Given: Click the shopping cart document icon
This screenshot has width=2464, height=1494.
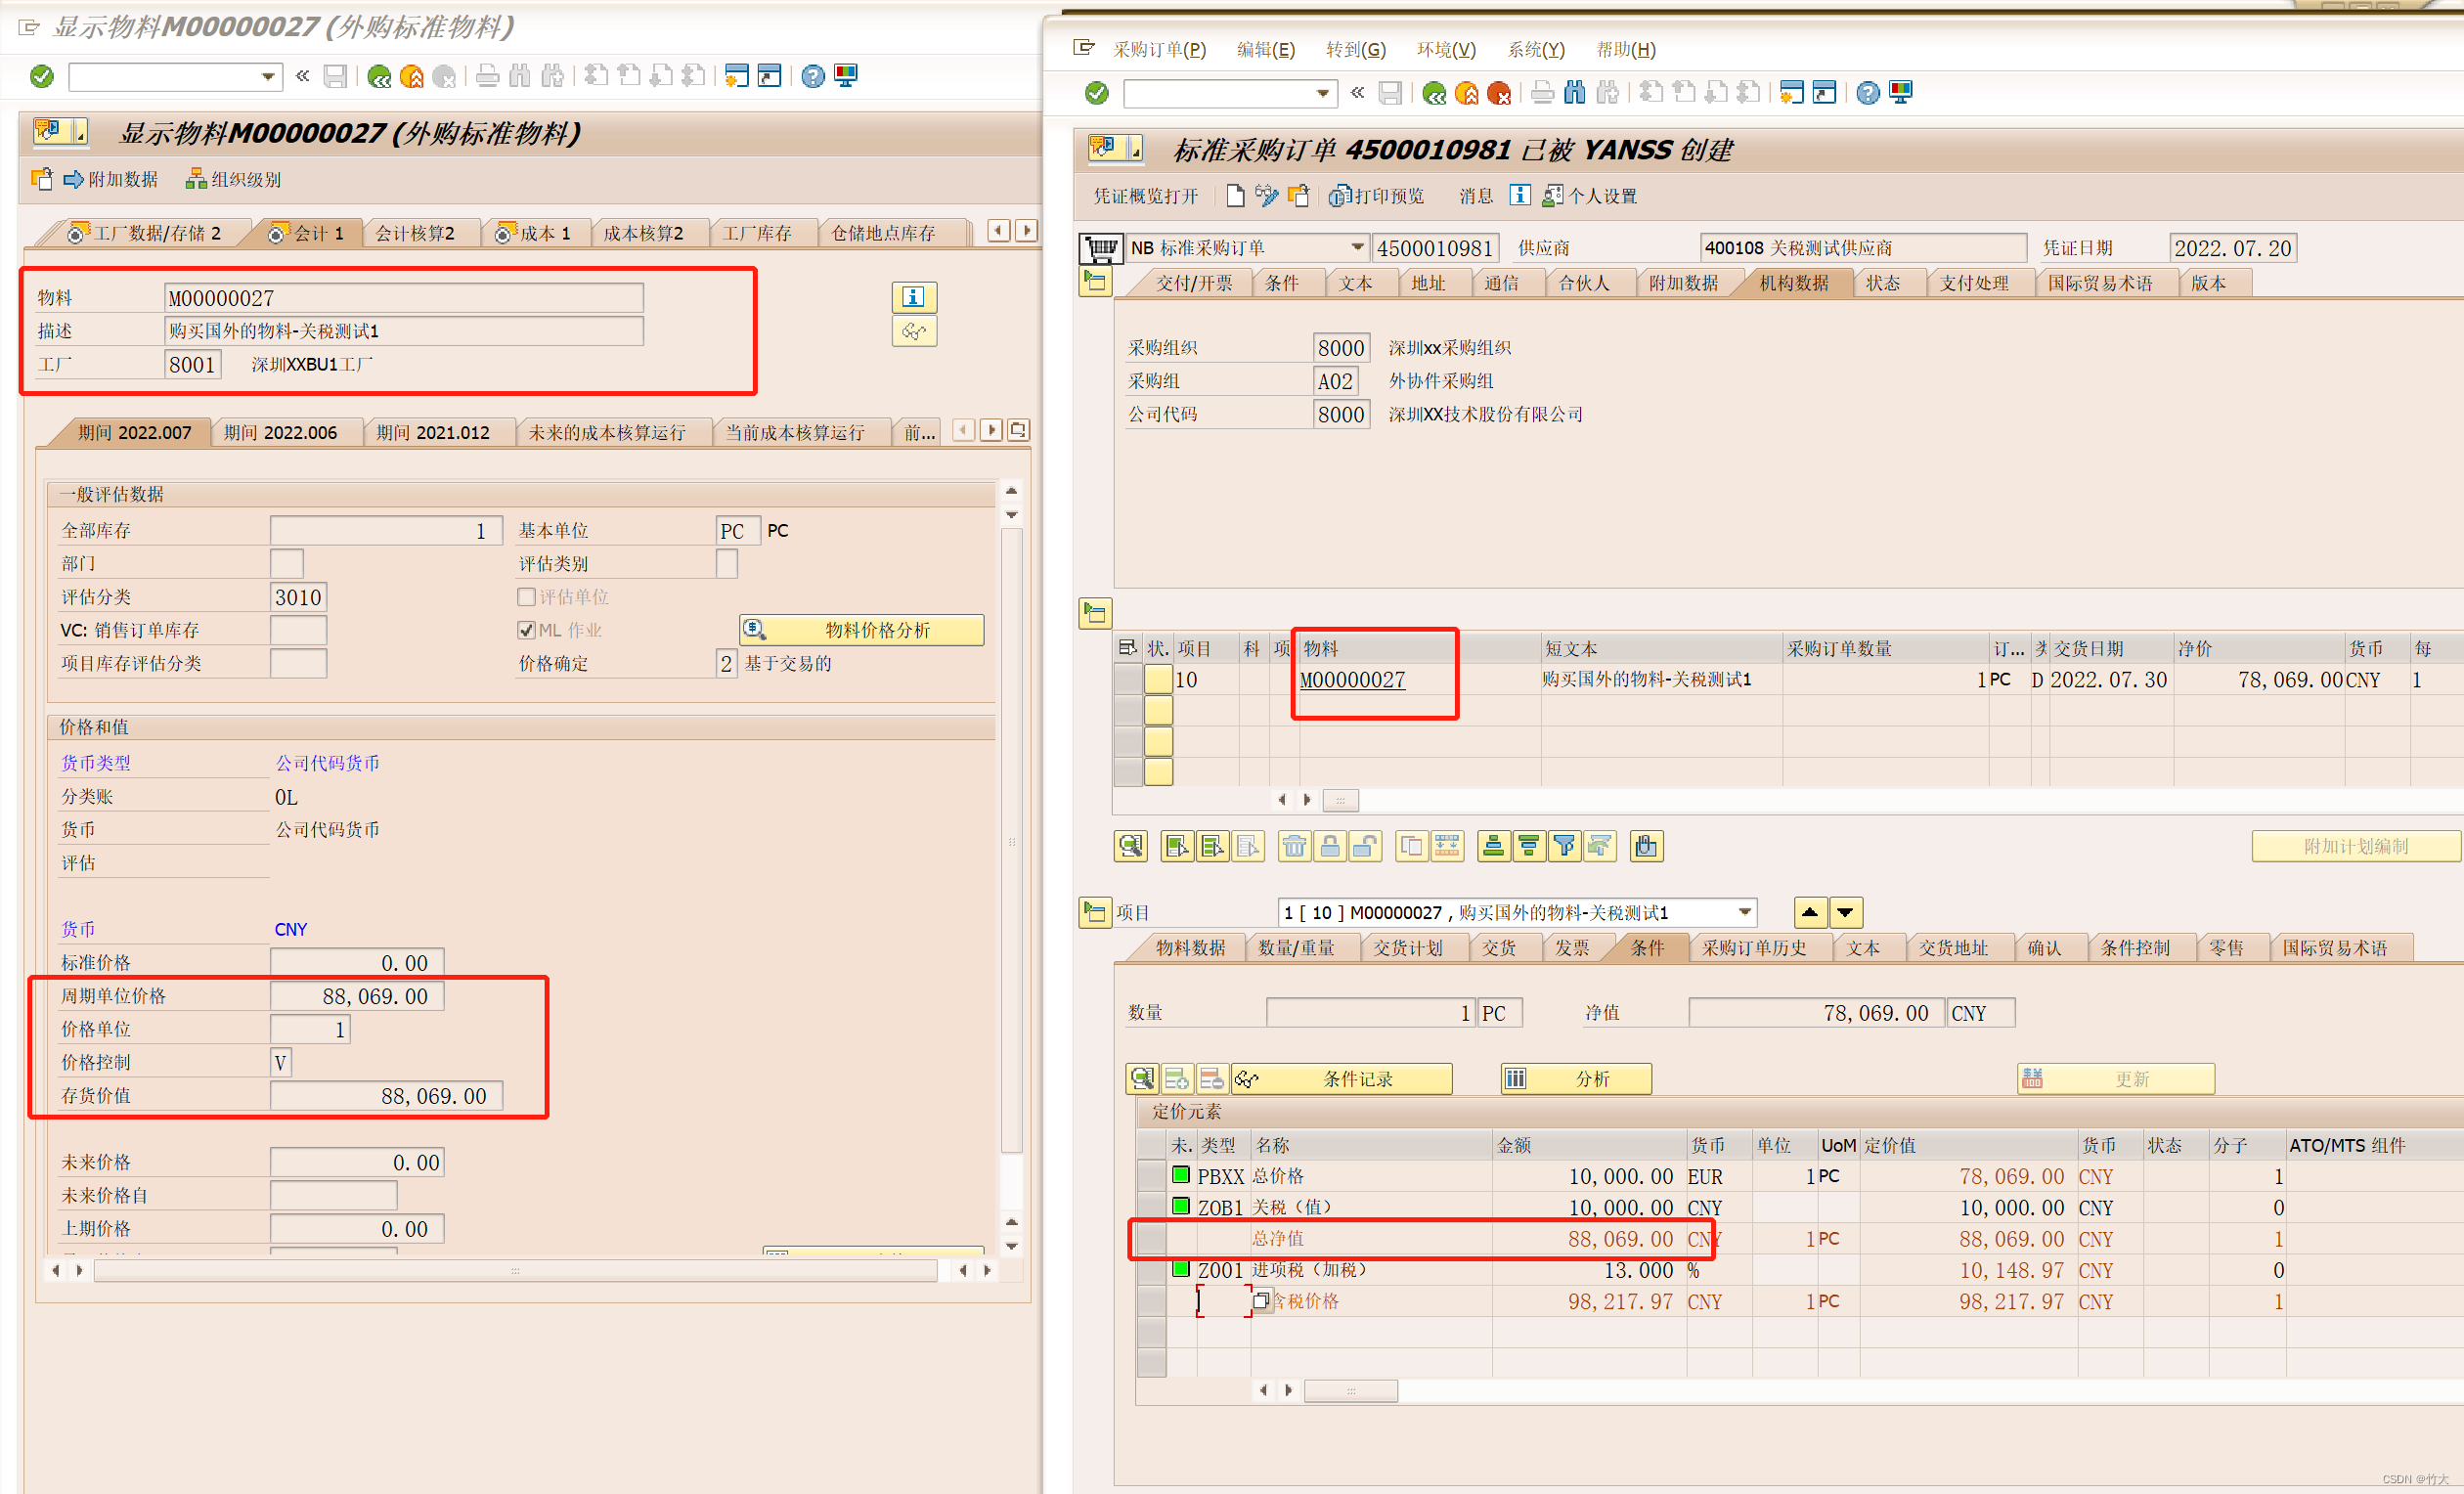Looking at the screenshot, I should [x=1100, y=247].
